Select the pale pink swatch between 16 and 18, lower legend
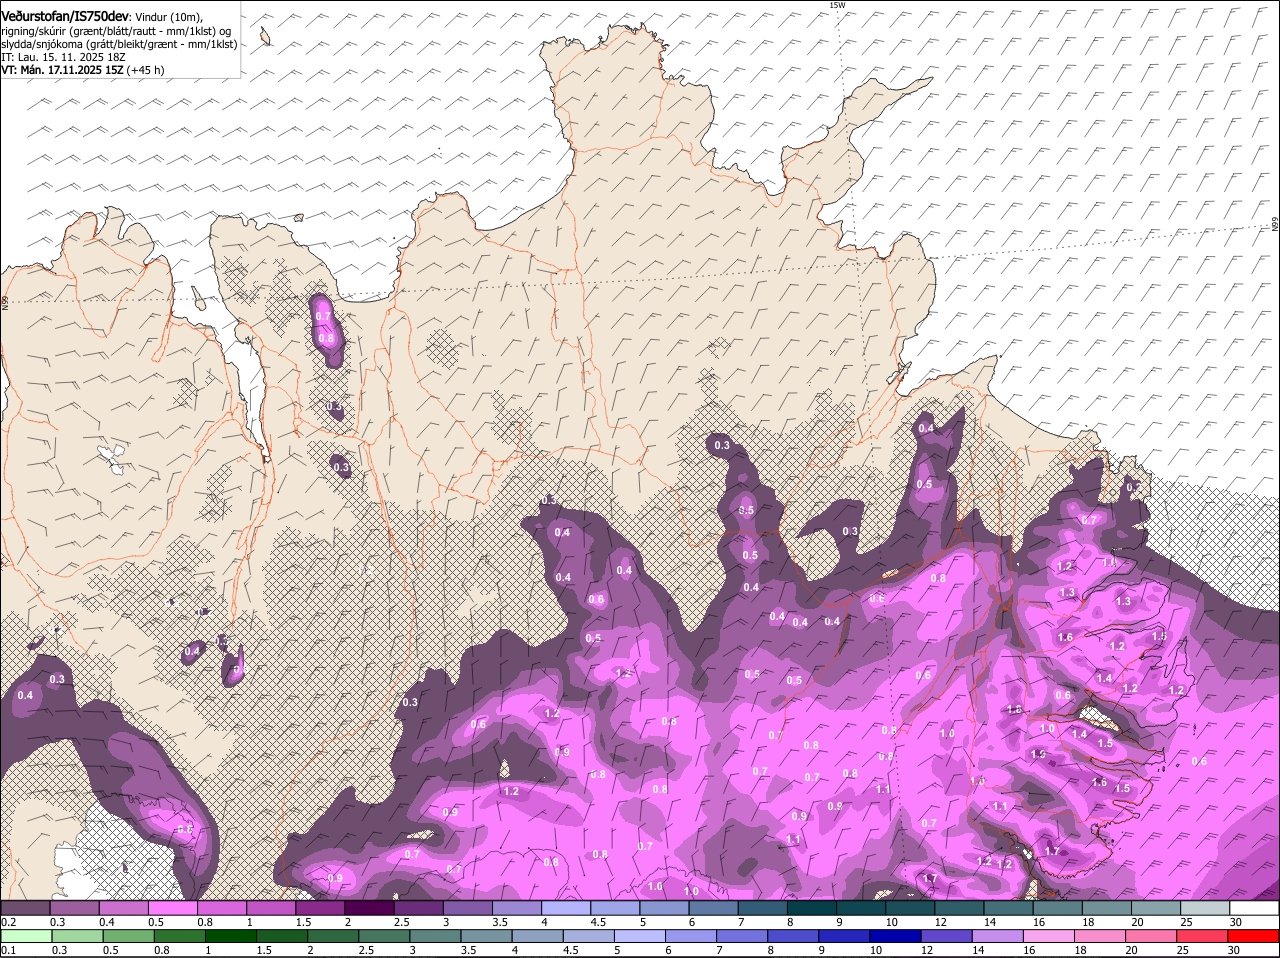This screenshot has height=958, width=1280. tap(1047, 936)
